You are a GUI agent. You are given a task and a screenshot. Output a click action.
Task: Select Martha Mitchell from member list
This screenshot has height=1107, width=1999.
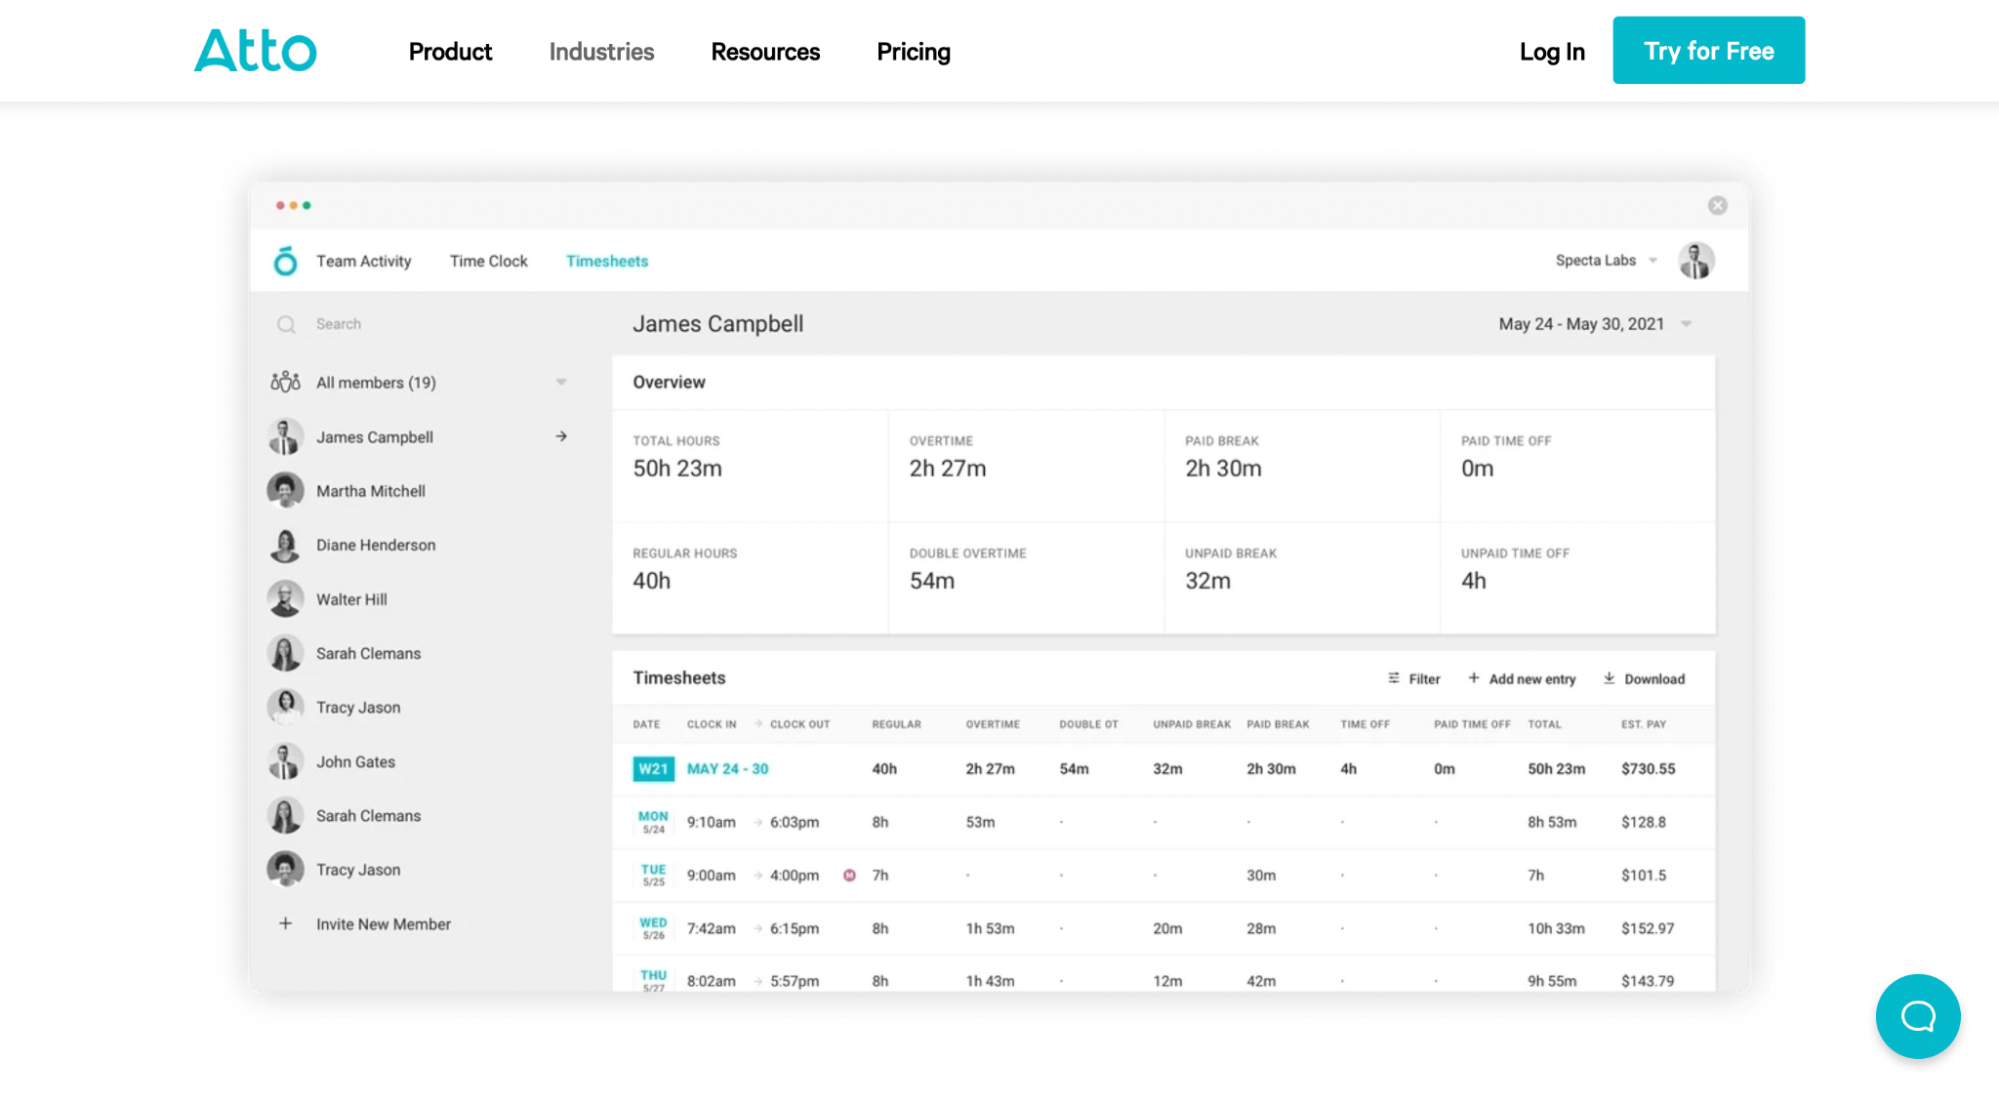(x=370, y=490)
